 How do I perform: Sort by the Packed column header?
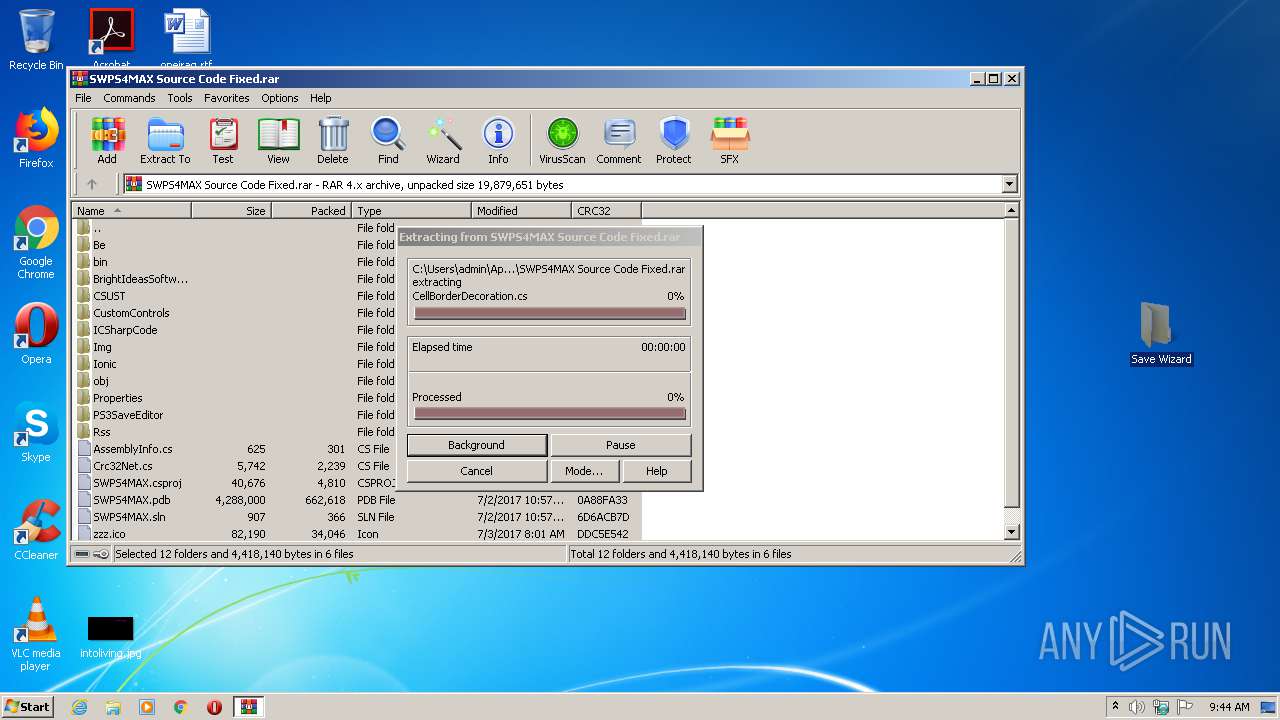point(311,210)
